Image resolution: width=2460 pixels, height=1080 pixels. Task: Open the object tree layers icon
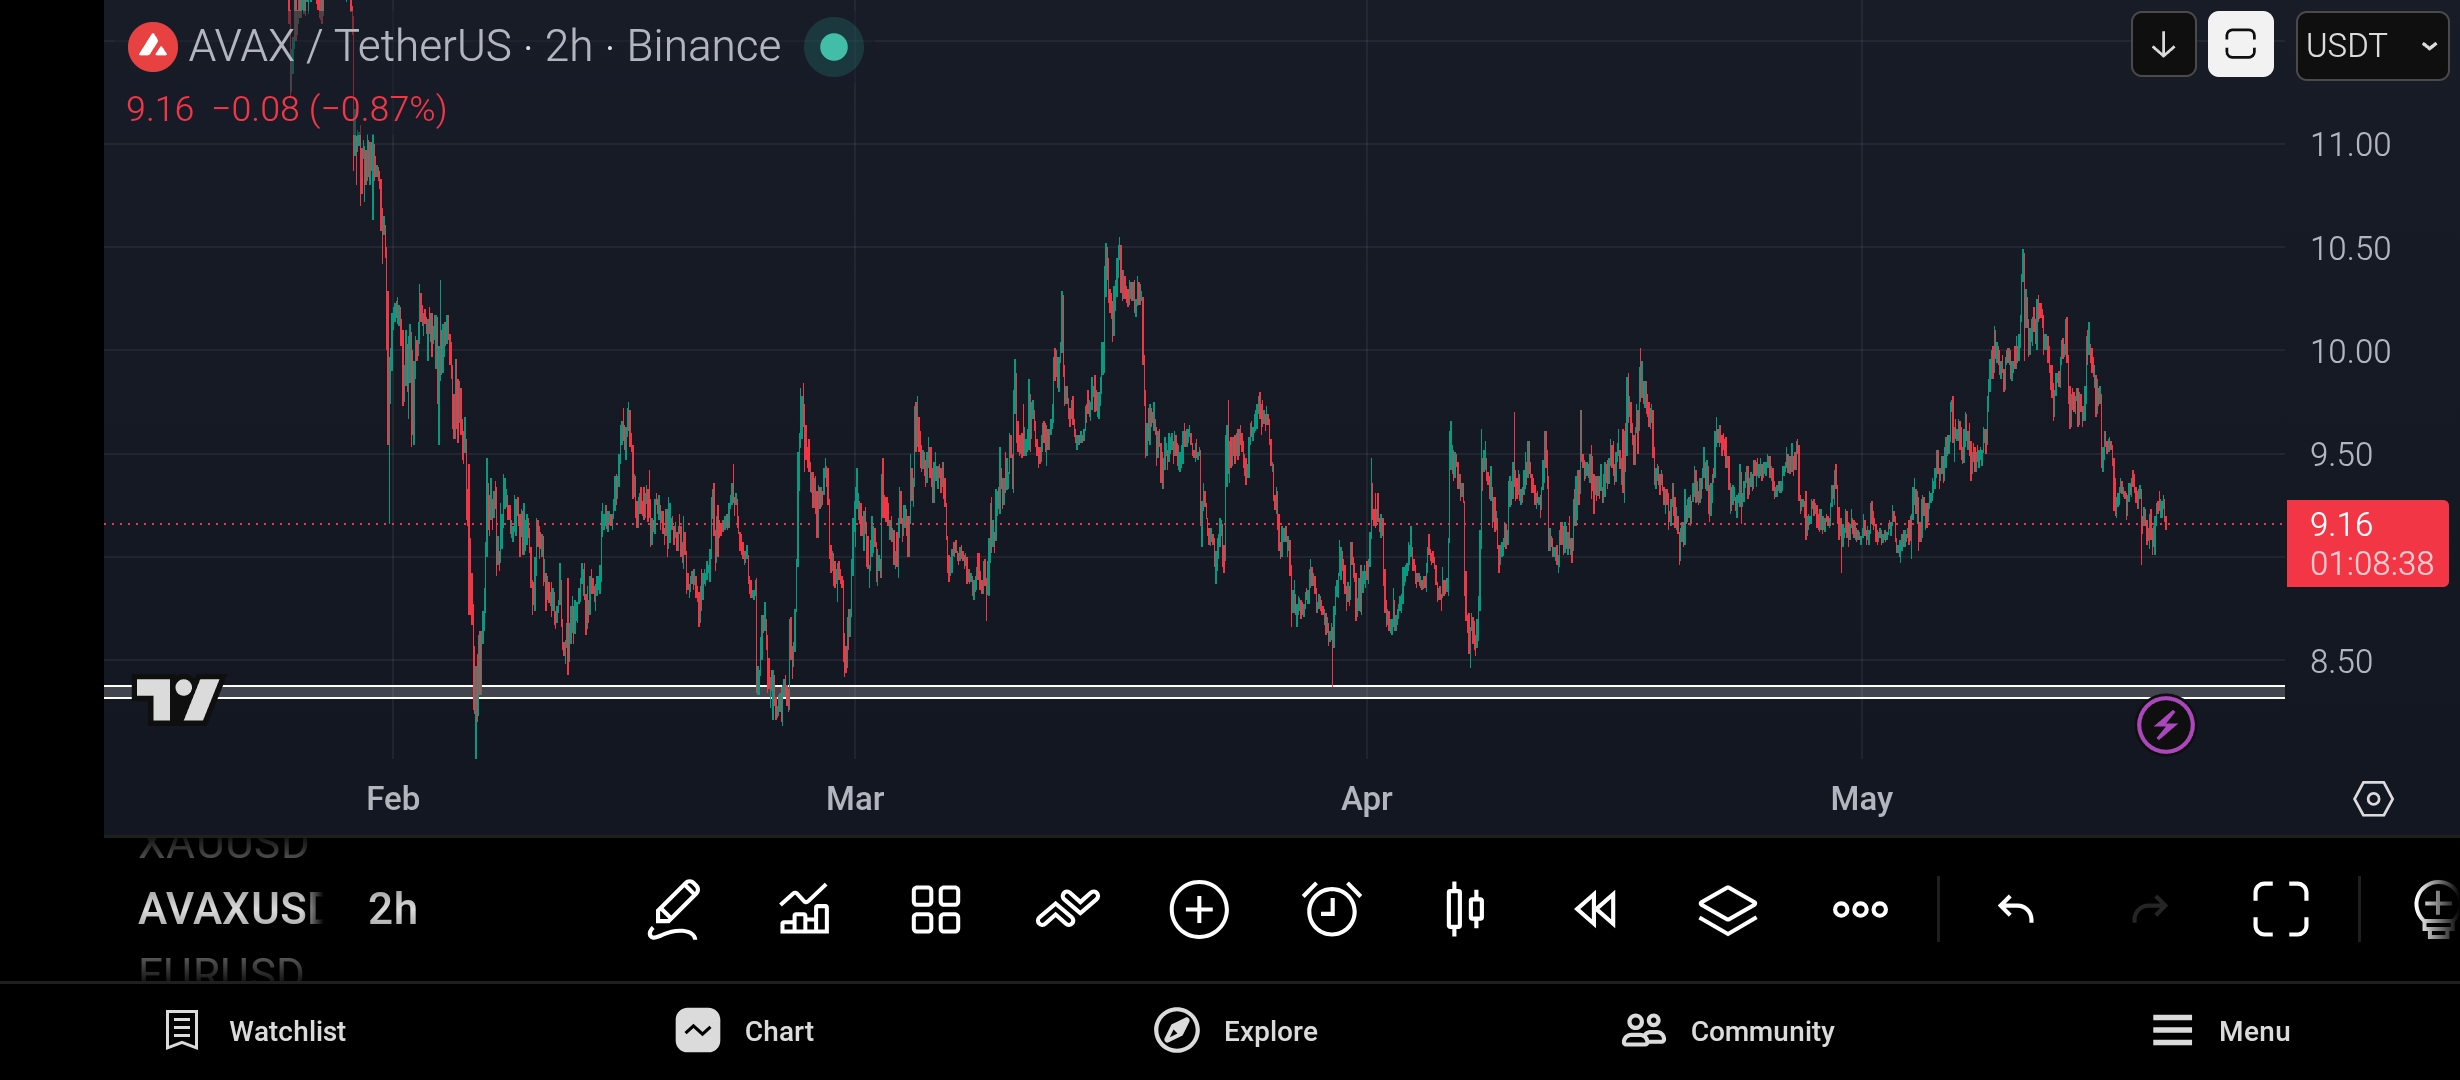tap(1728, 909)
